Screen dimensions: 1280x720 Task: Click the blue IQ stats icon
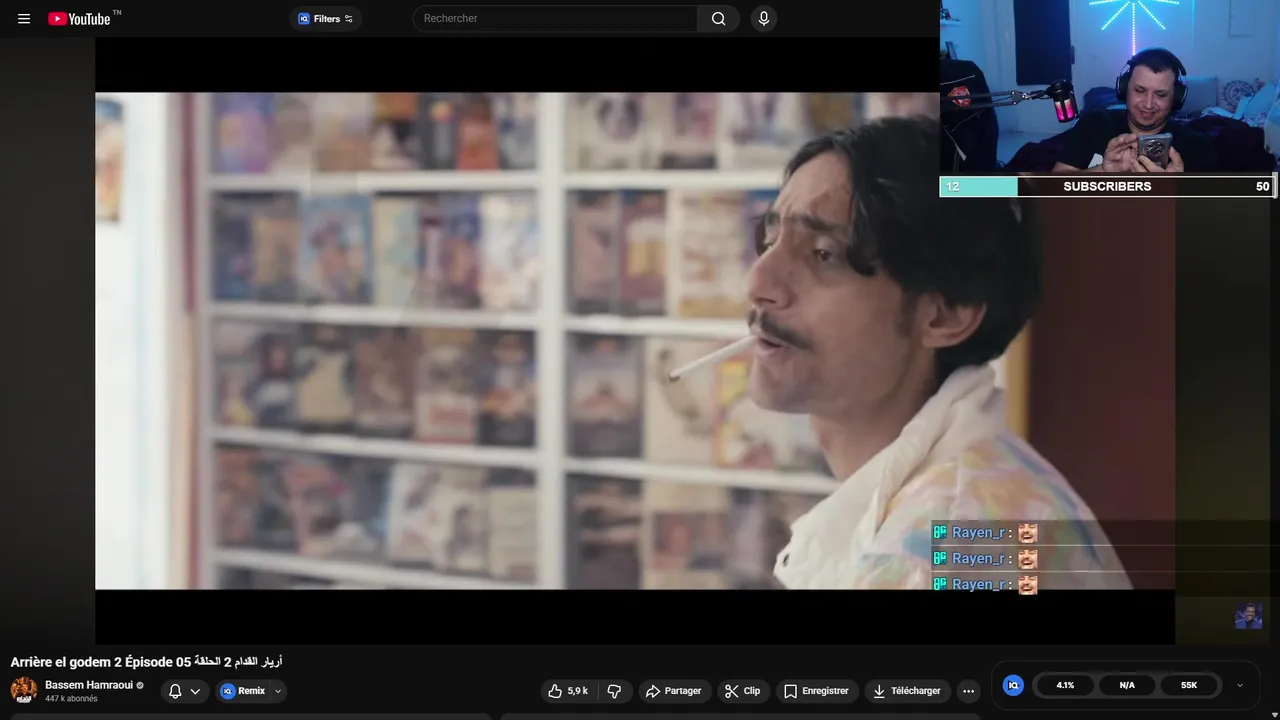tap(1013, 685)
